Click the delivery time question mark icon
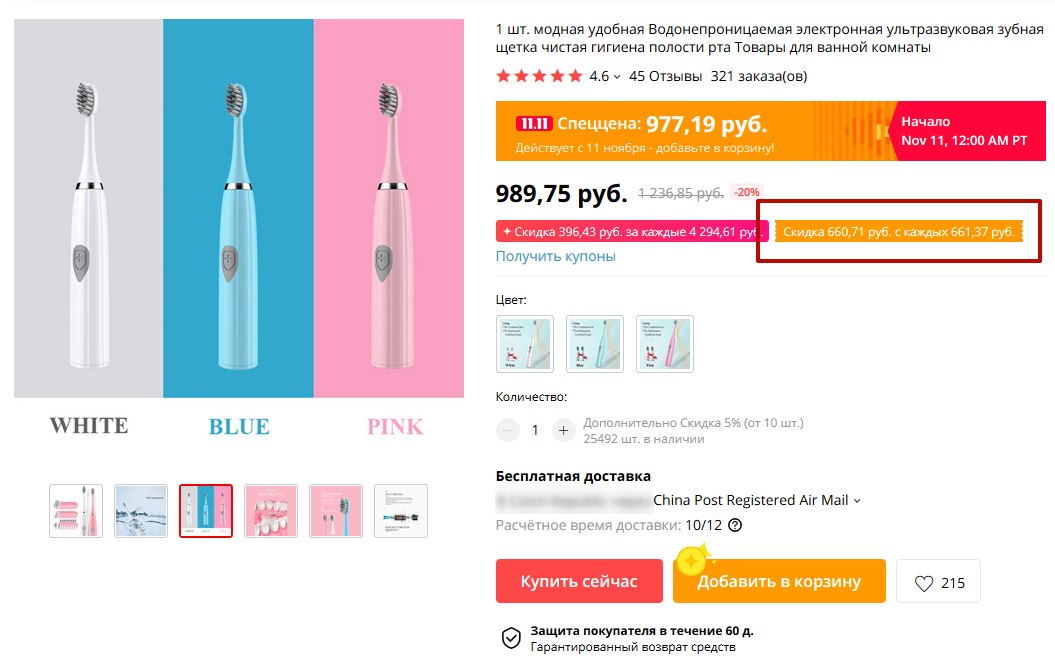1055x670 pixels. tap(736, 525)
